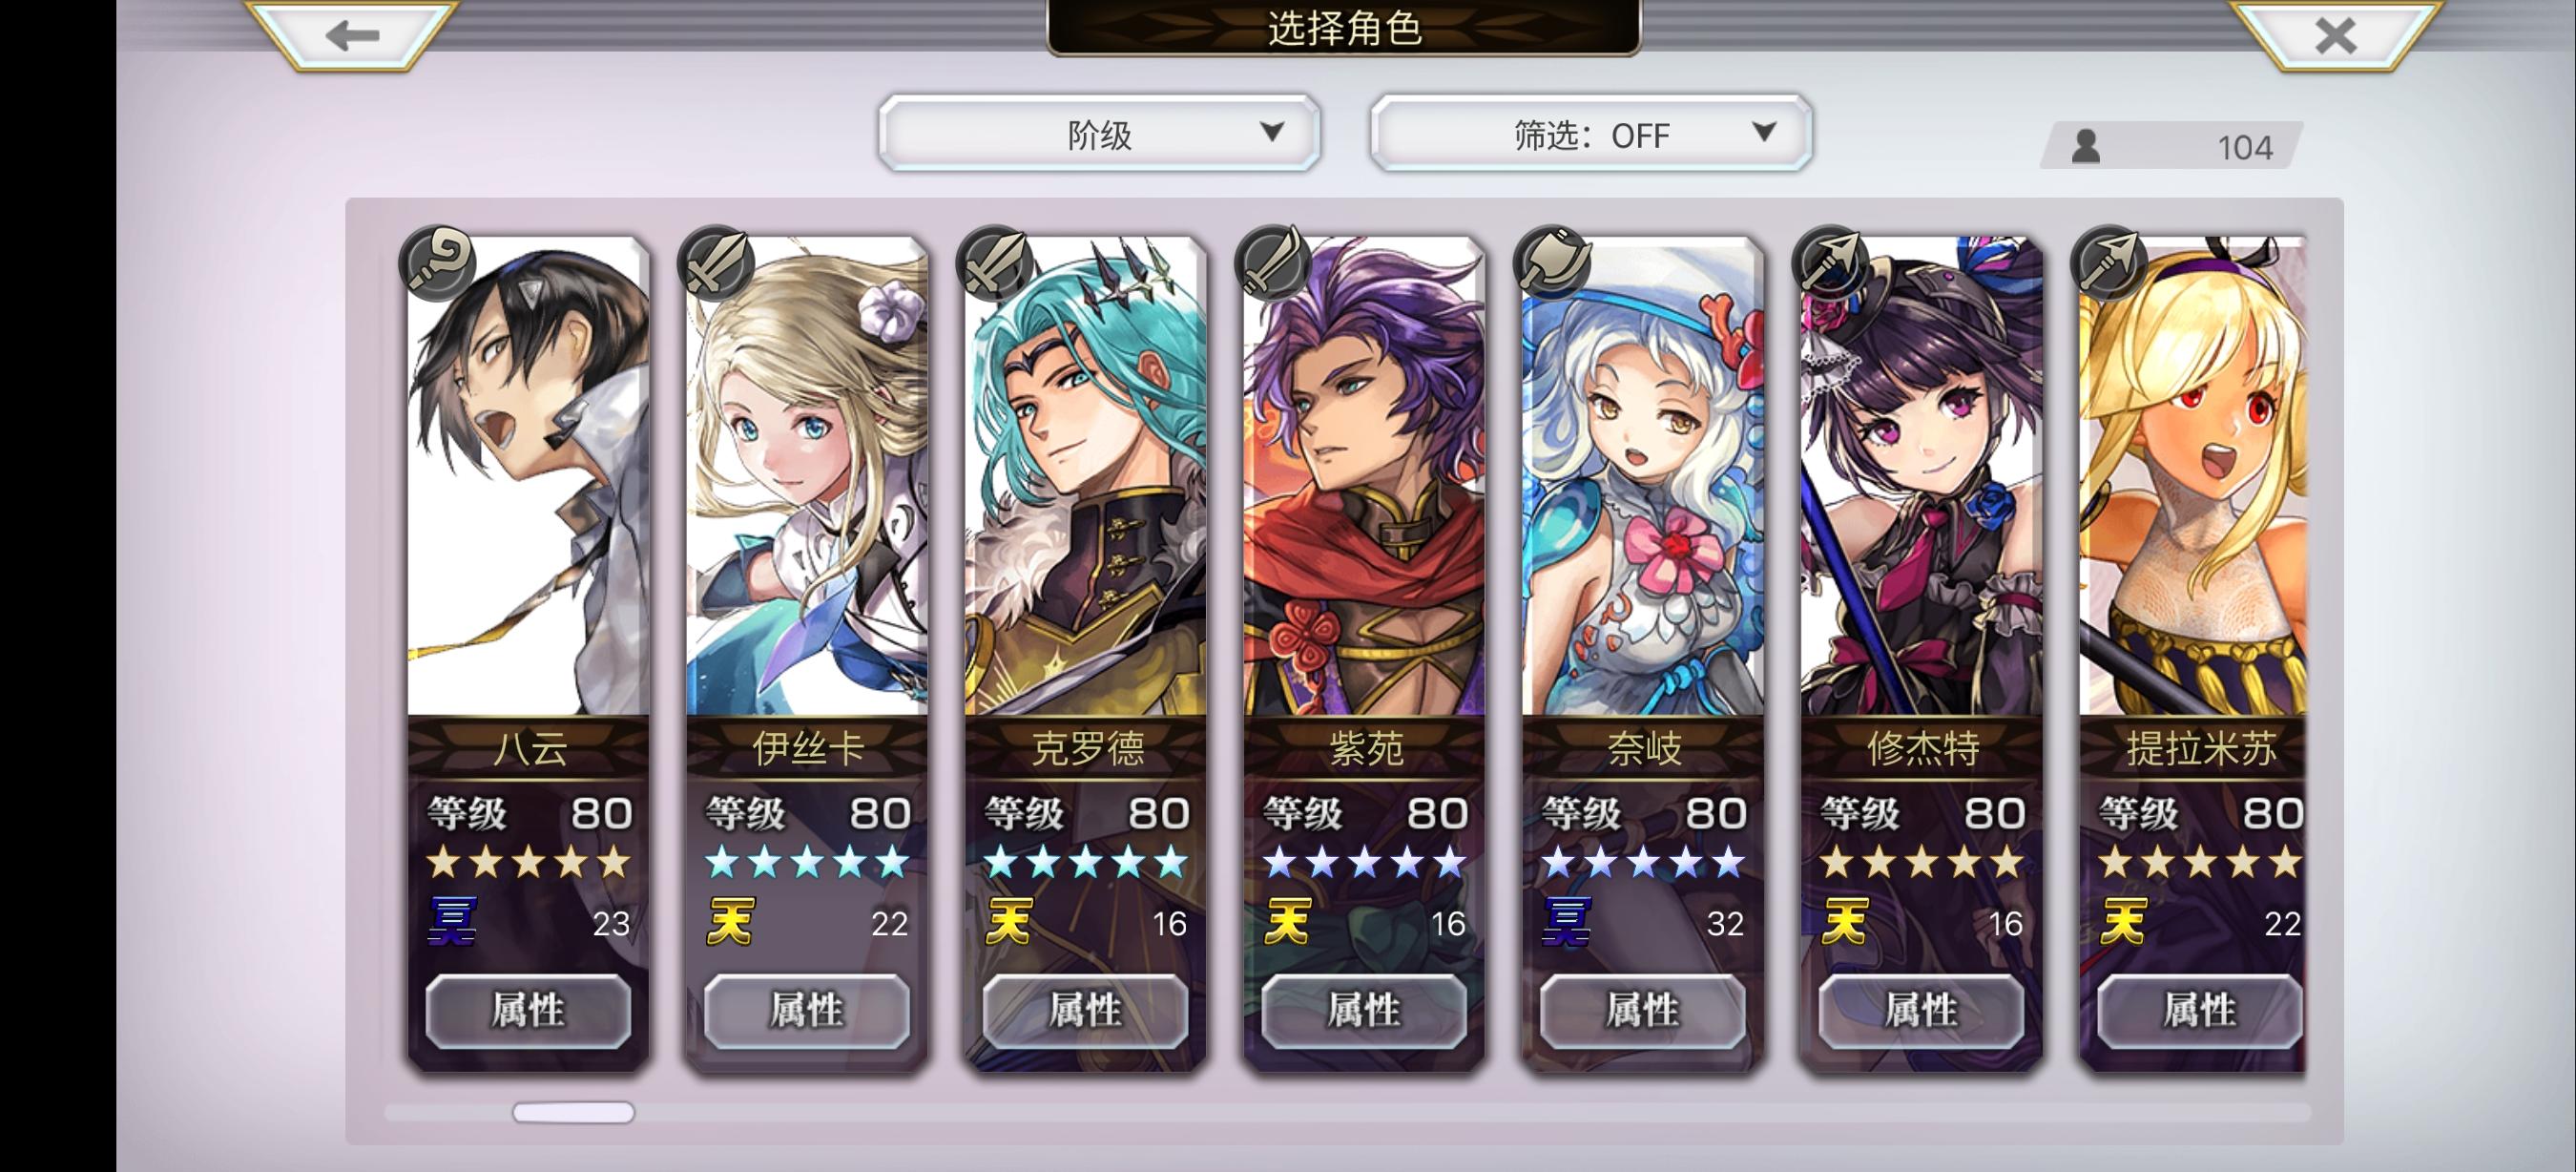The width and height of the screenshot is (2576, 1172).
Task: View 属性 of 提拉米苏
Action: coord(2199,1010)
